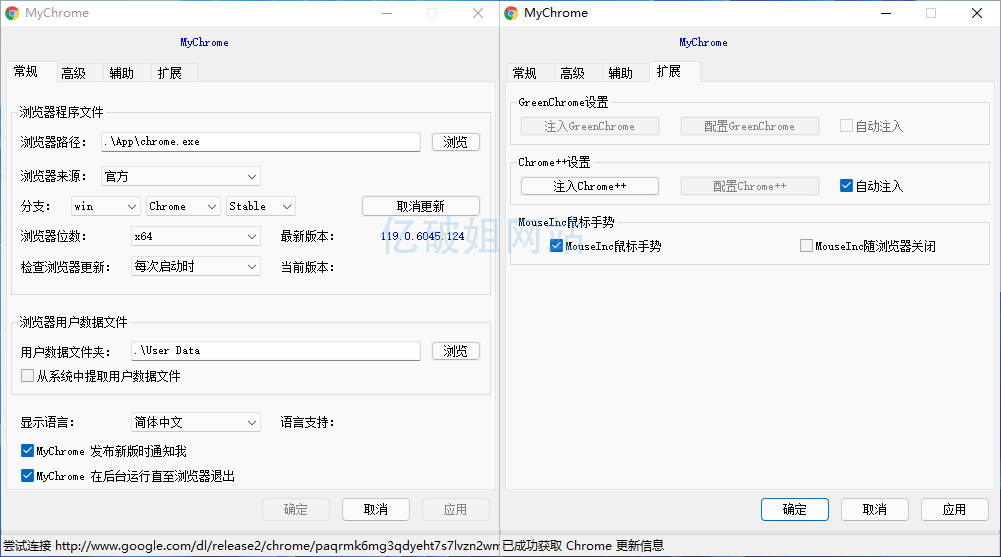The width and height of the screenshot is (1001, 557).
Task: Close the right MyChrome window
Action: point(977,13)
